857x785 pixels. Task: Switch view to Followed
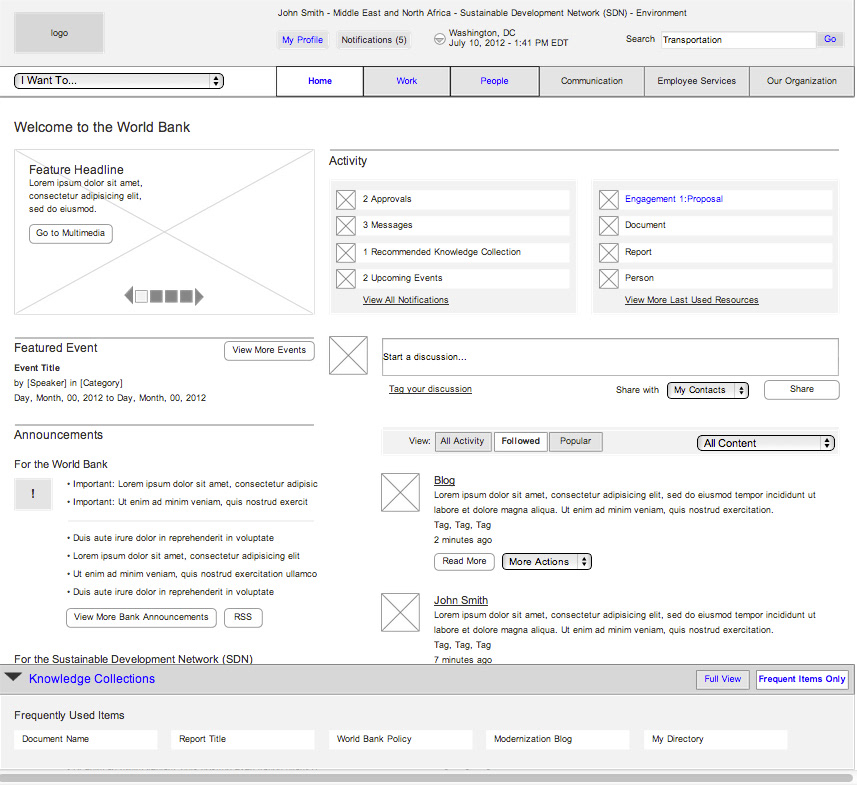click(520, 441)
